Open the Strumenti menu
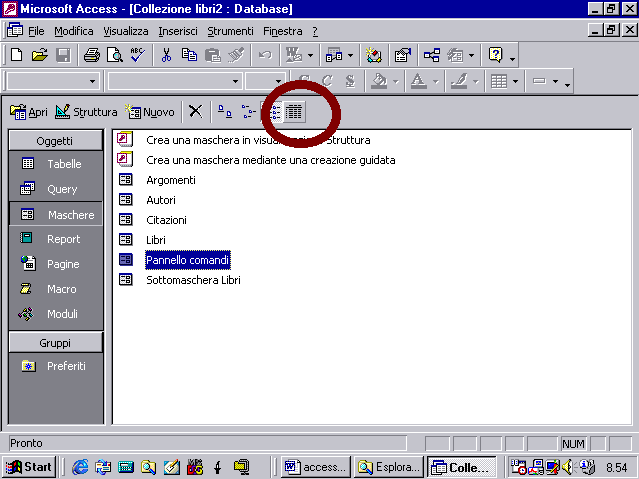This screenshot has width=639, height=479. pyautogui.click(x=230, y=31)
